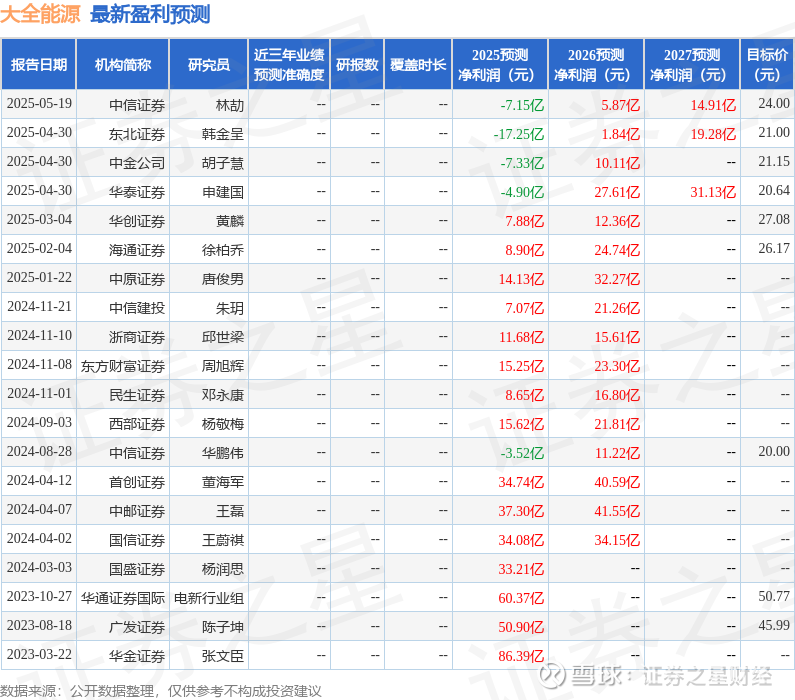Click the -17.25亿 profit value
This screenshot has width=795, height=700.
tap(519, 134)
